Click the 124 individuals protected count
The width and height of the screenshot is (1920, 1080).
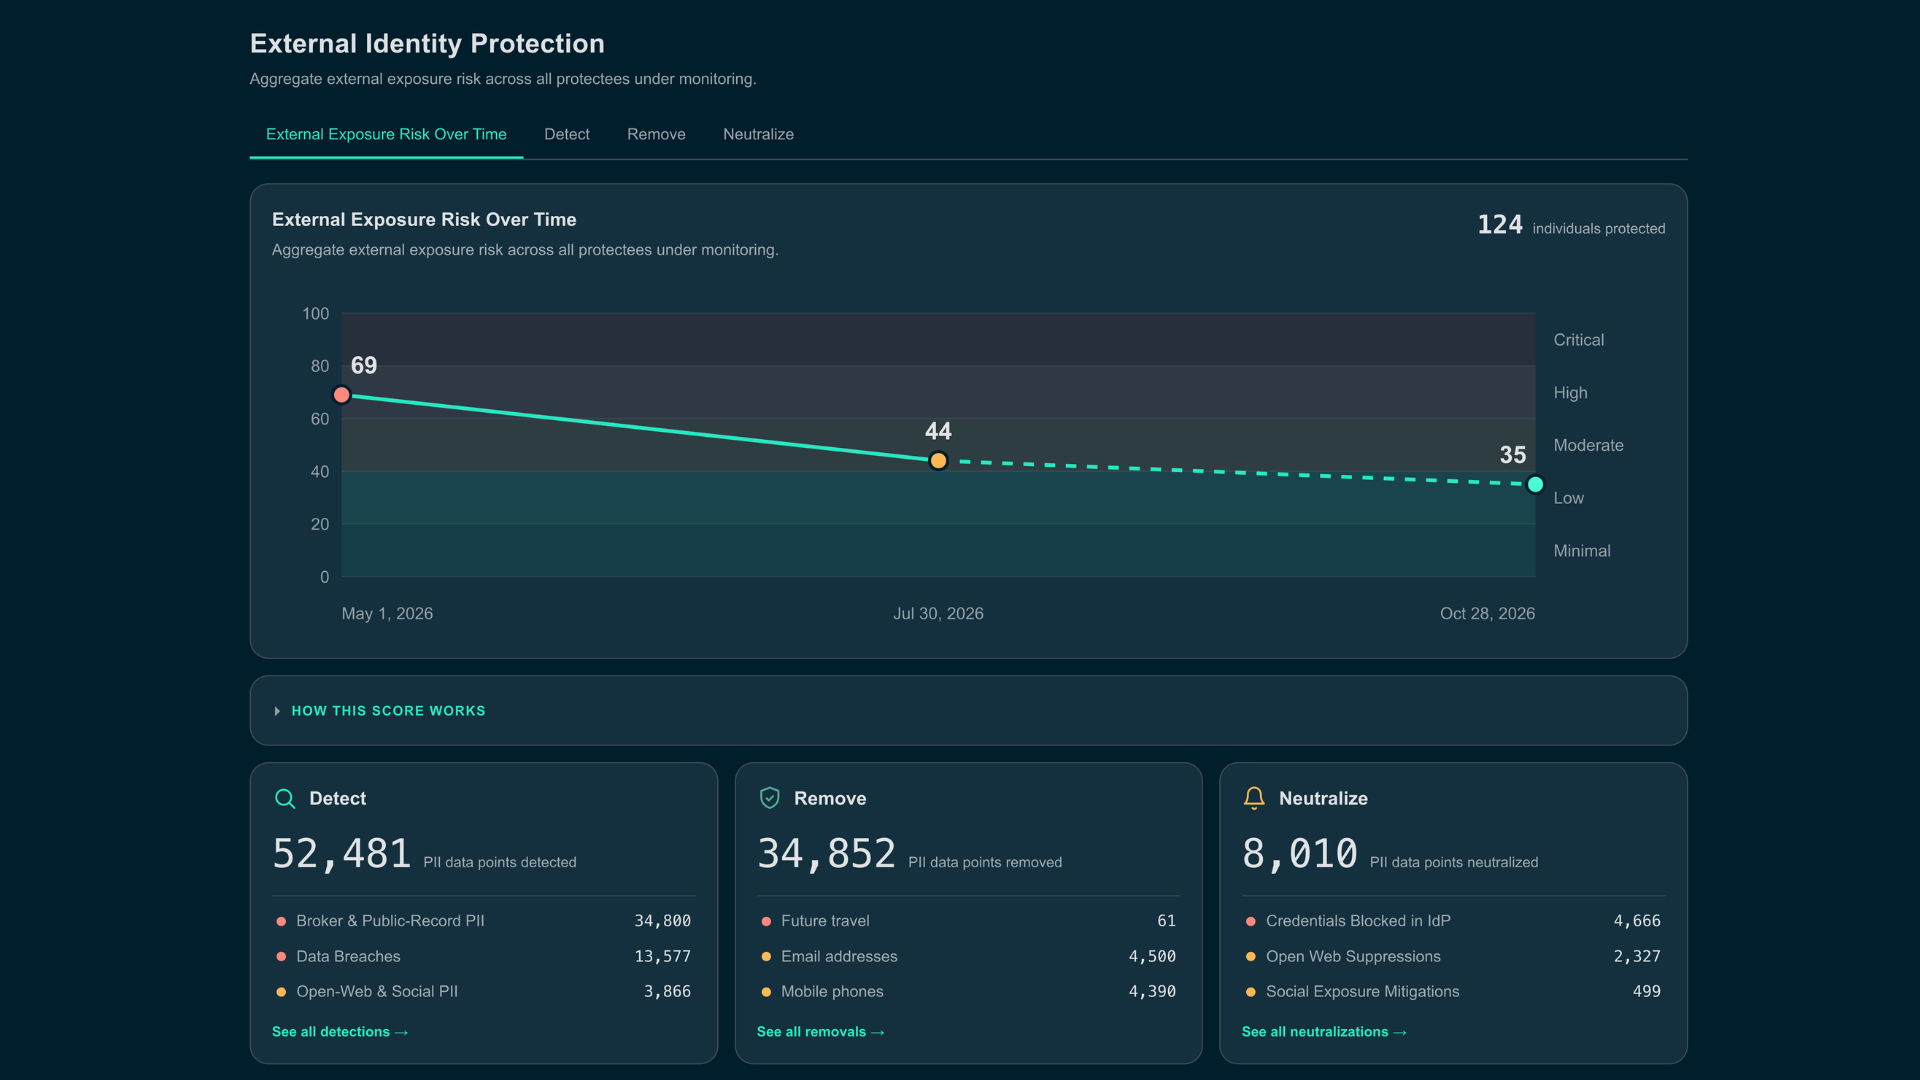(x=1571, y=226)
